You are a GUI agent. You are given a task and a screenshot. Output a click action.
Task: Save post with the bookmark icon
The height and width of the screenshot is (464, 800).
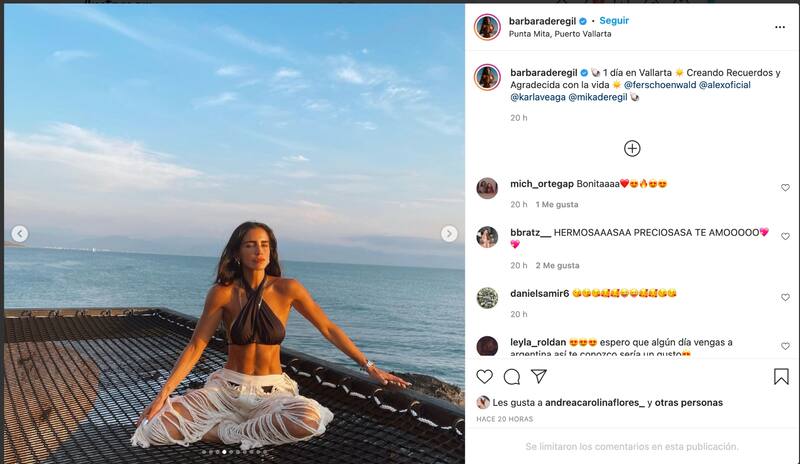coord(781,377)
